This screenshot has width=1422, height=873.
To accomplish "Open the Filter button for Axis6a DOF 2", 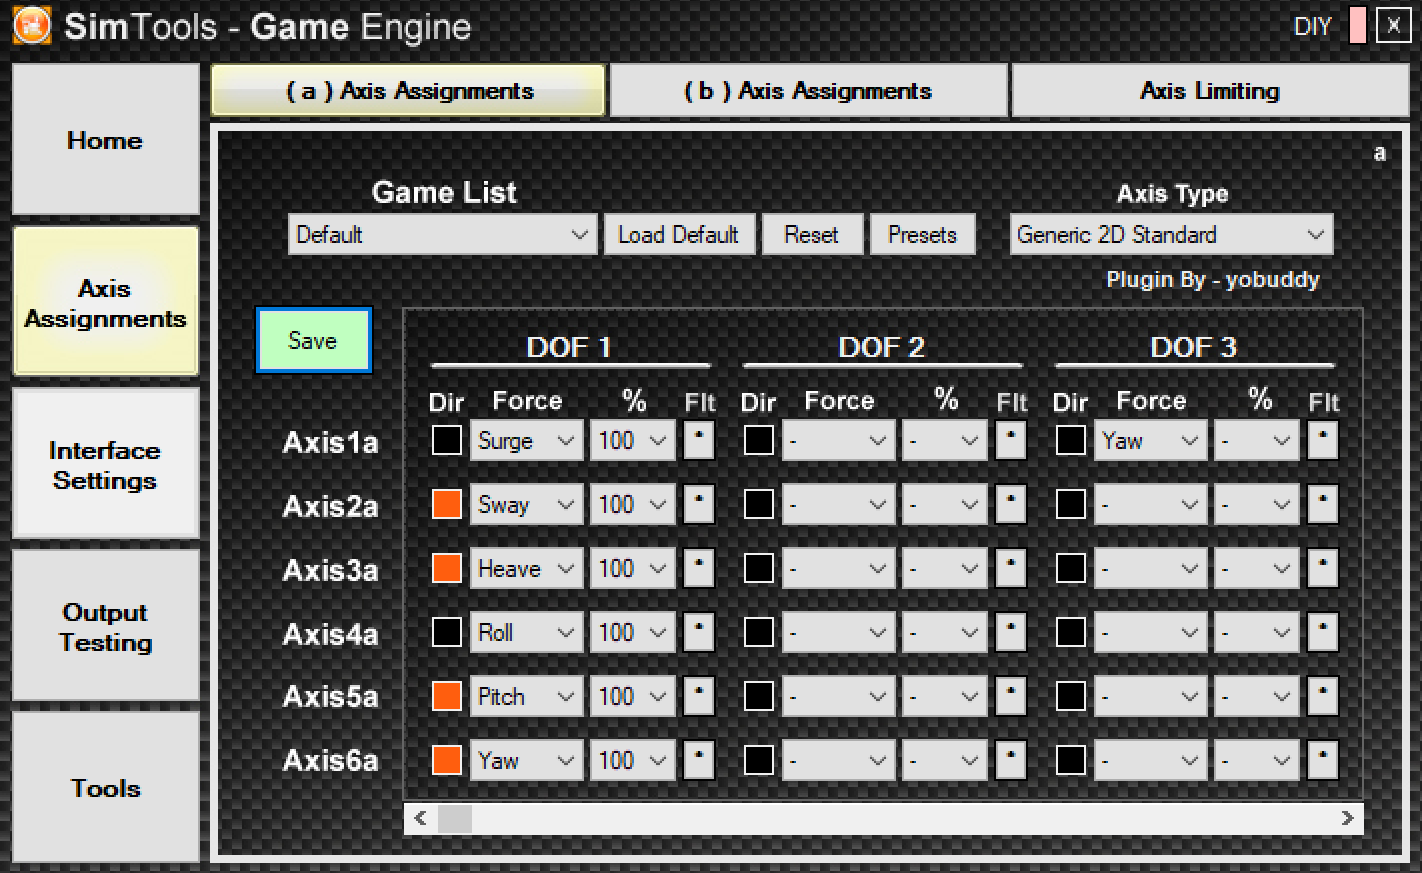I will (x=1011, y=760).
